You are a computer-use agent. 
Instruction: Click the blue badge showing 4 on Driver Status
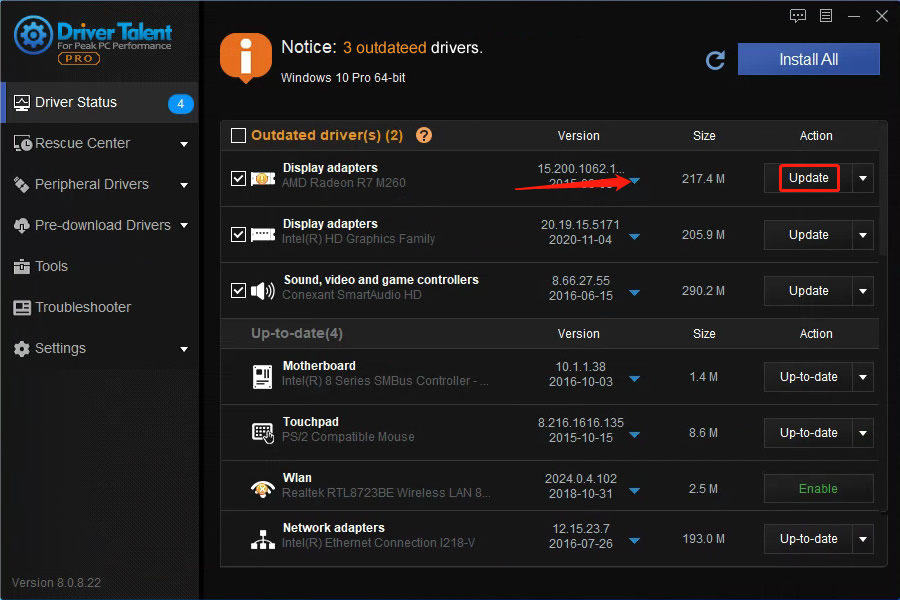(180, 104)
